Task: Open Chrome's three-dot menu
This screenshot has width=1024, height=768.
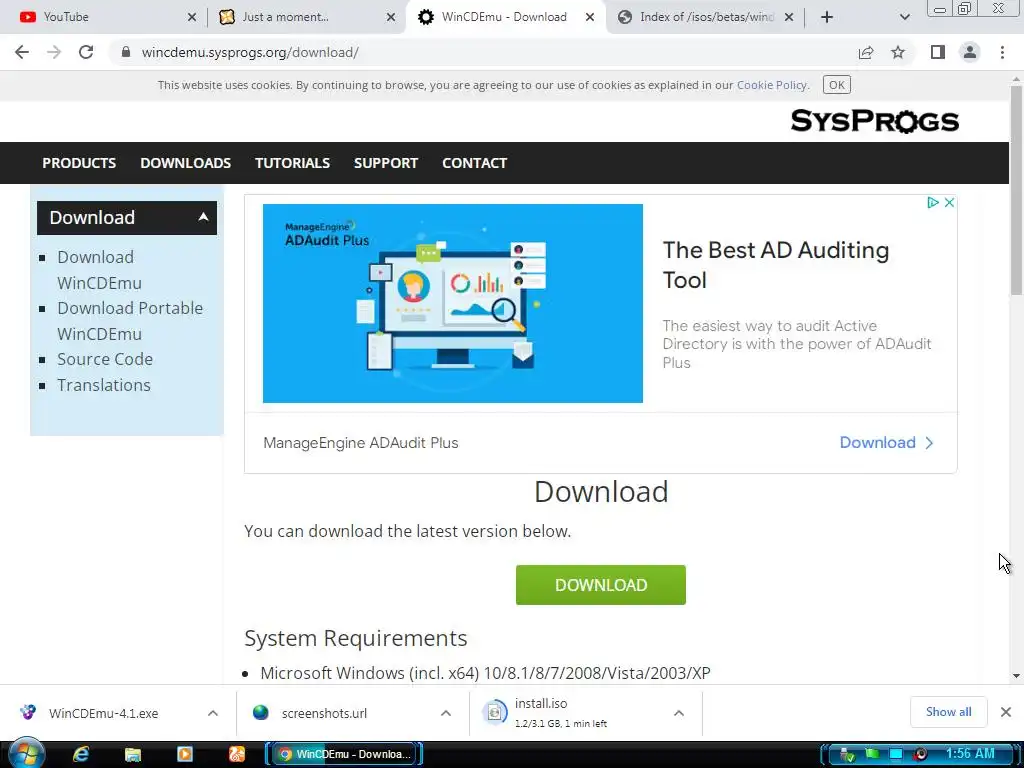Action: pyautogui.click(x=1002, y=52)
